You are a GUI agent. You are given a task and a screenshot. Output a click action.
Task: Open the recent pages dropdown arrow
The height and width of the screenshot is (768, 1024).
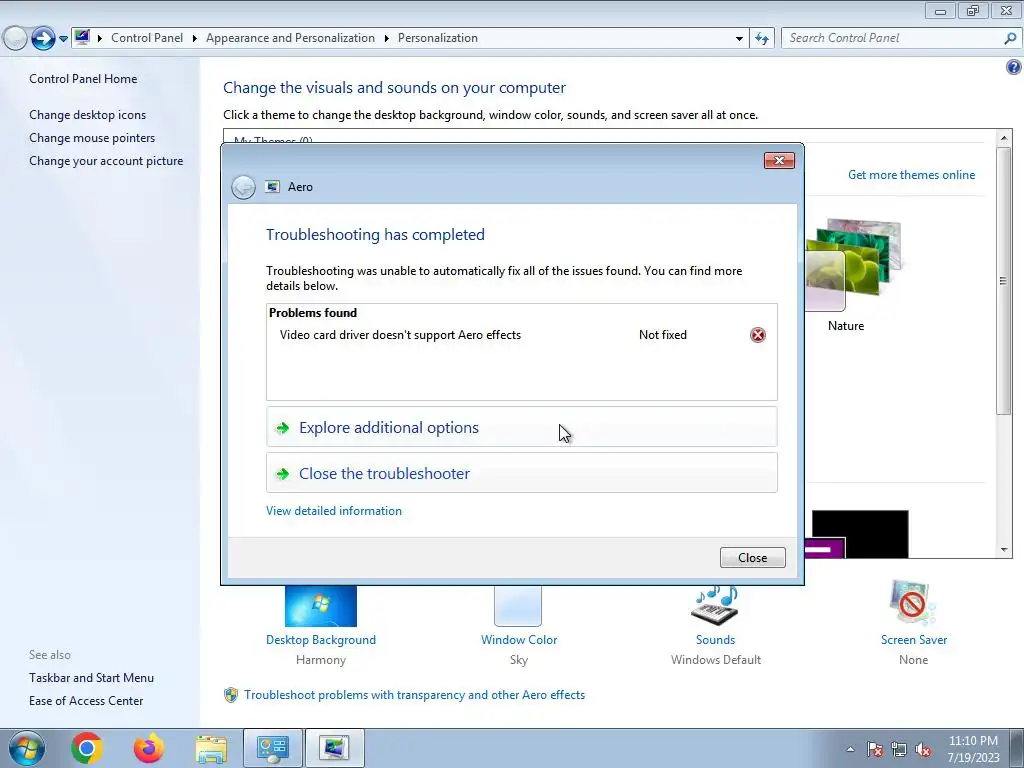[x=63, y=39]
